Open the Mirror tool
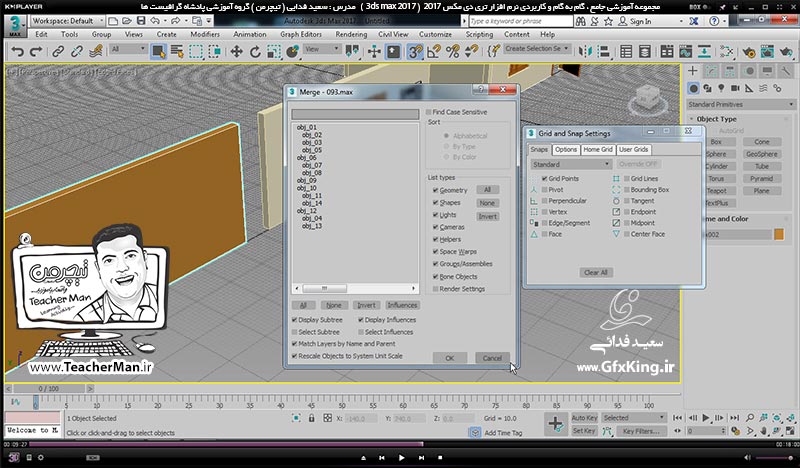Image resolution: width=800 pixels, height=468 pixels. pyautogui.click(x=585, y=52)
